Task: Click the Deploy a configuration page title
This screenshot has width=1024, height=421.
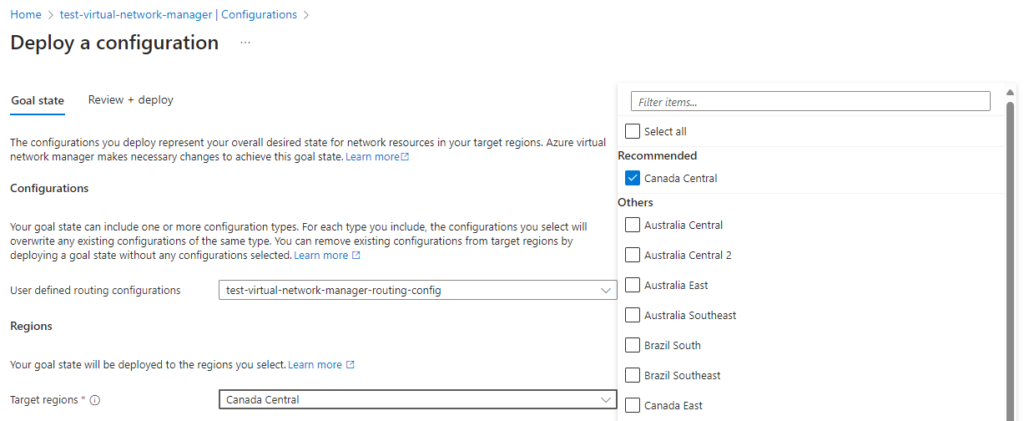Action: point(114,42)
